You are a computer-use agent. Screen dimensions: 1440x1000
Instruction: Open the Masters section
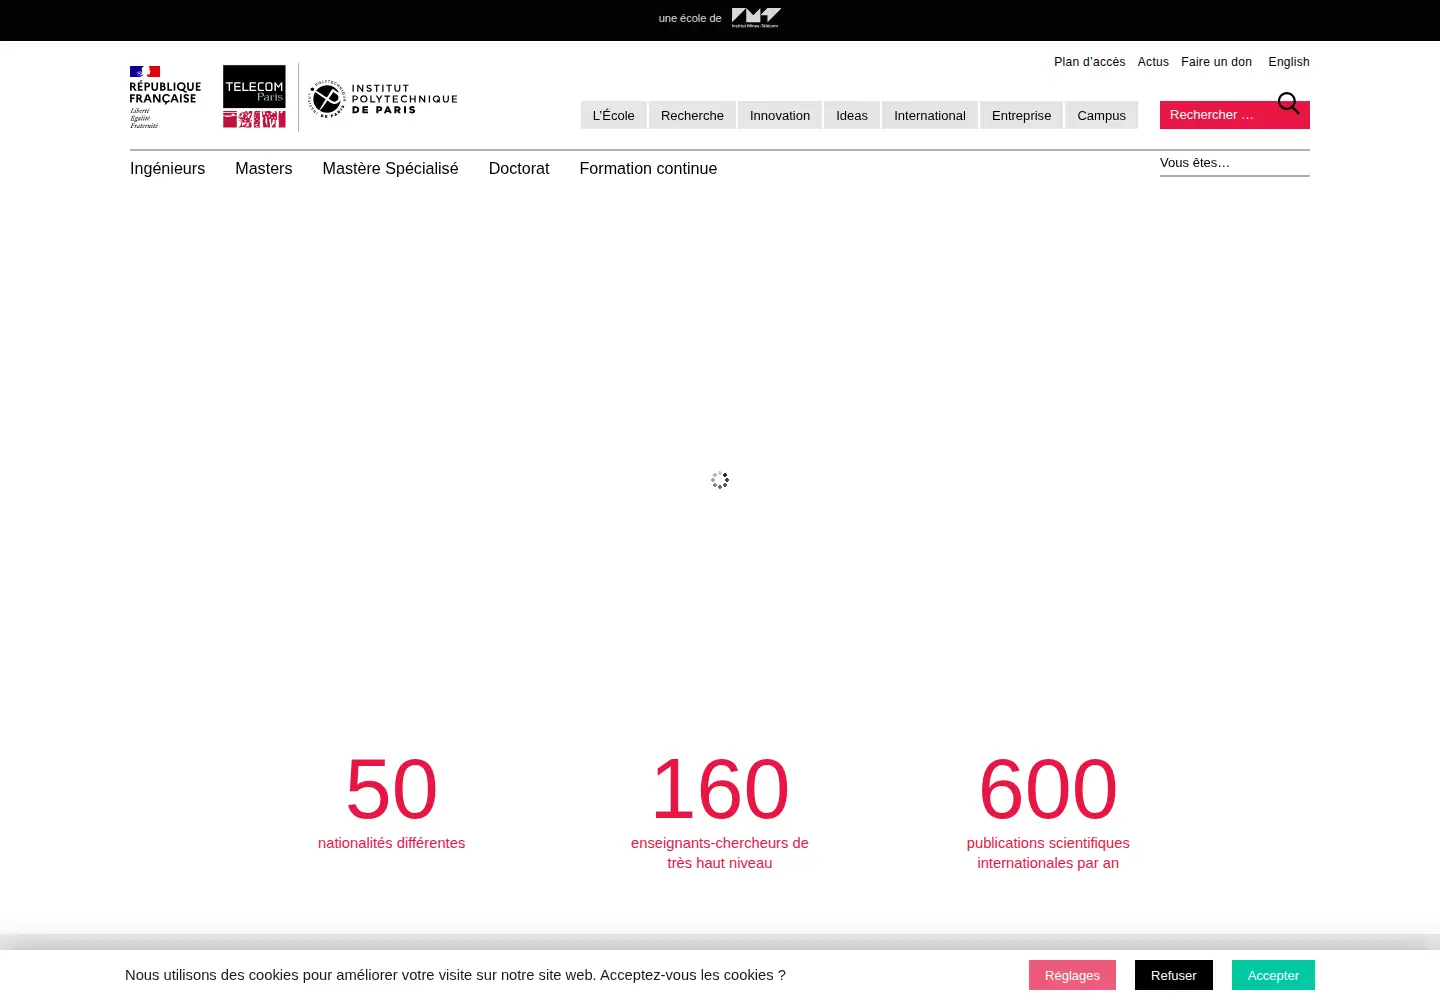click(264, 169)
